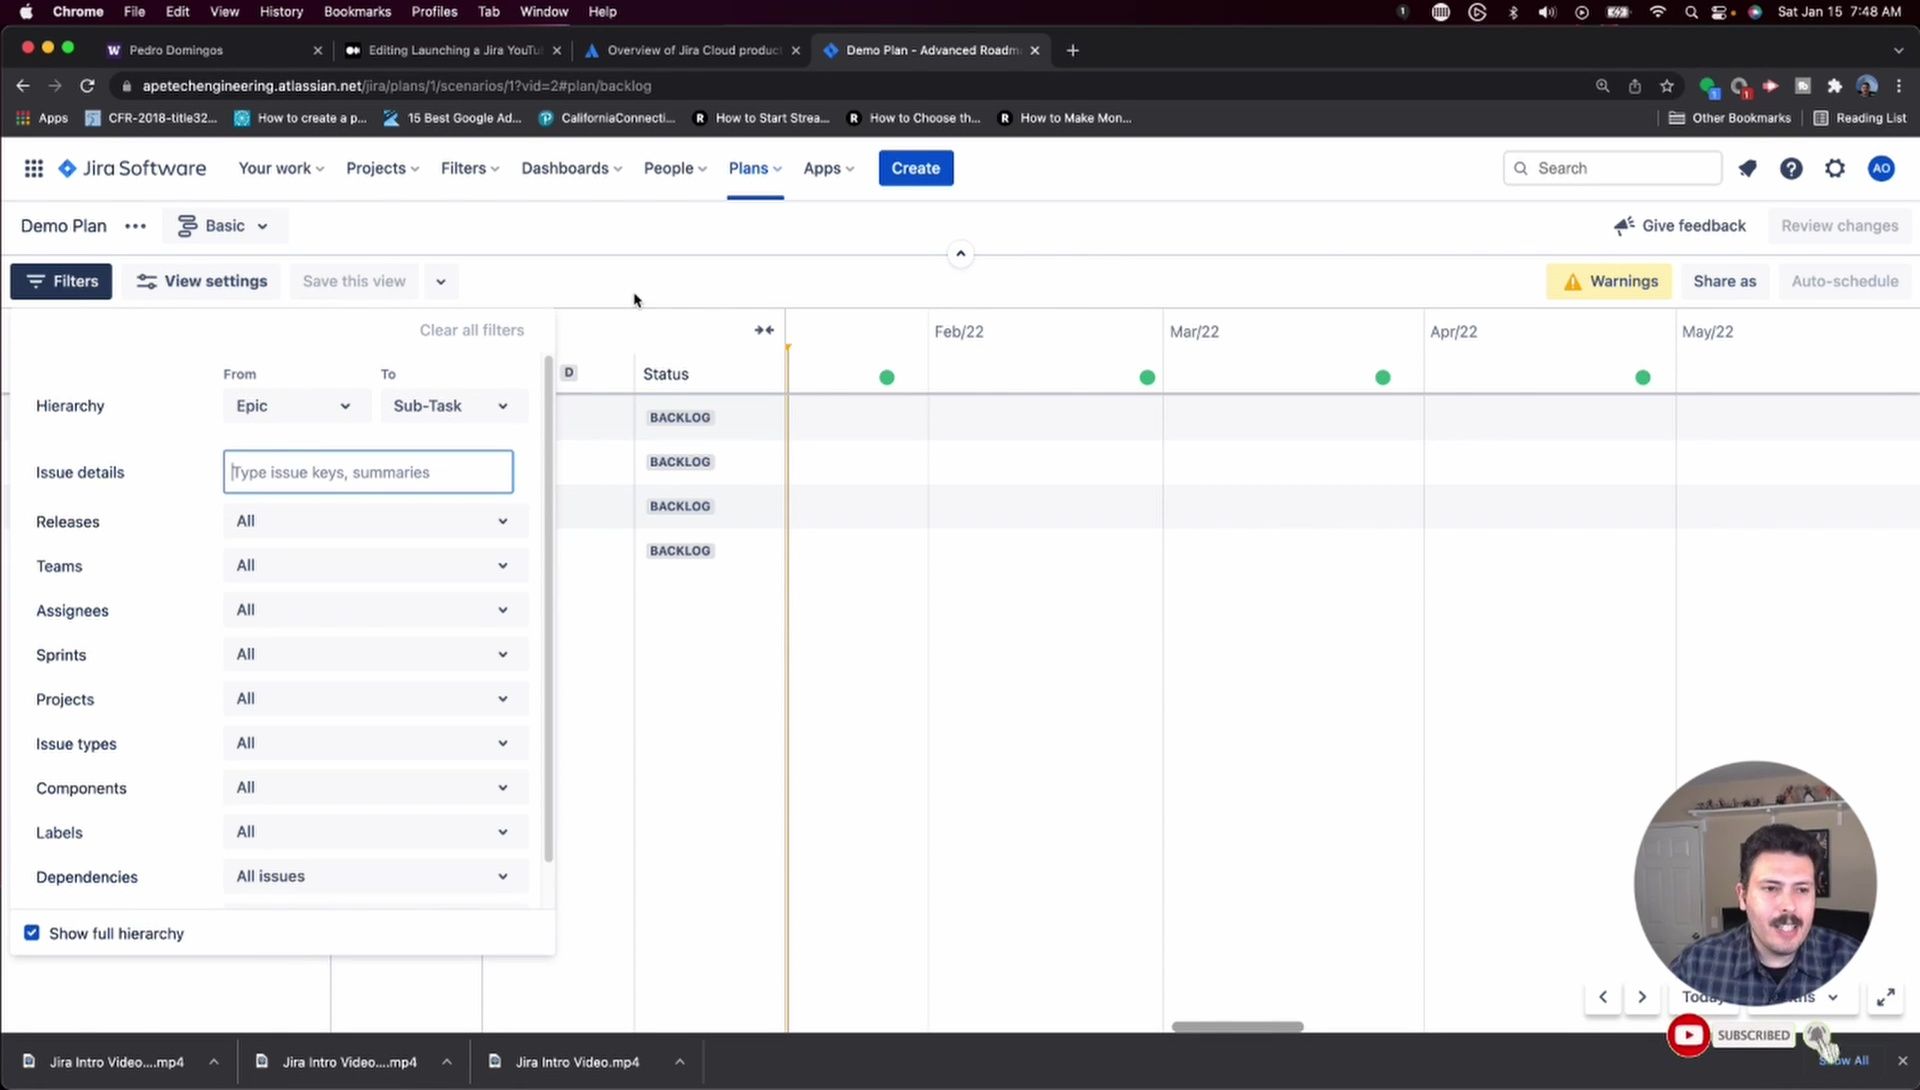Click the filter panel vertical scrollbar
The image size is (1920, 1090).
coord(548,610)
